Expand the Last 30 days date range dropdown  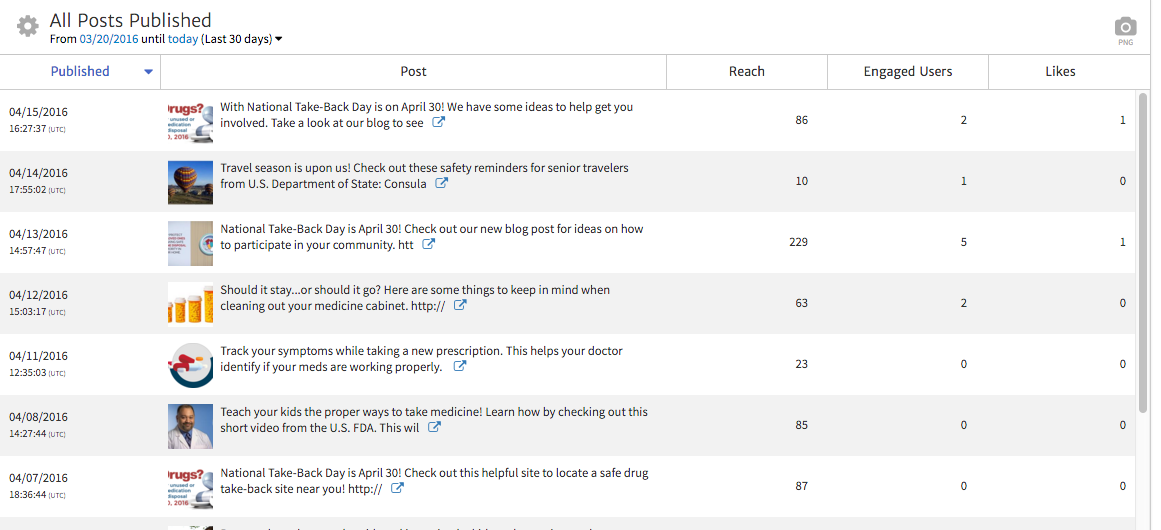(x=279, y=40)
